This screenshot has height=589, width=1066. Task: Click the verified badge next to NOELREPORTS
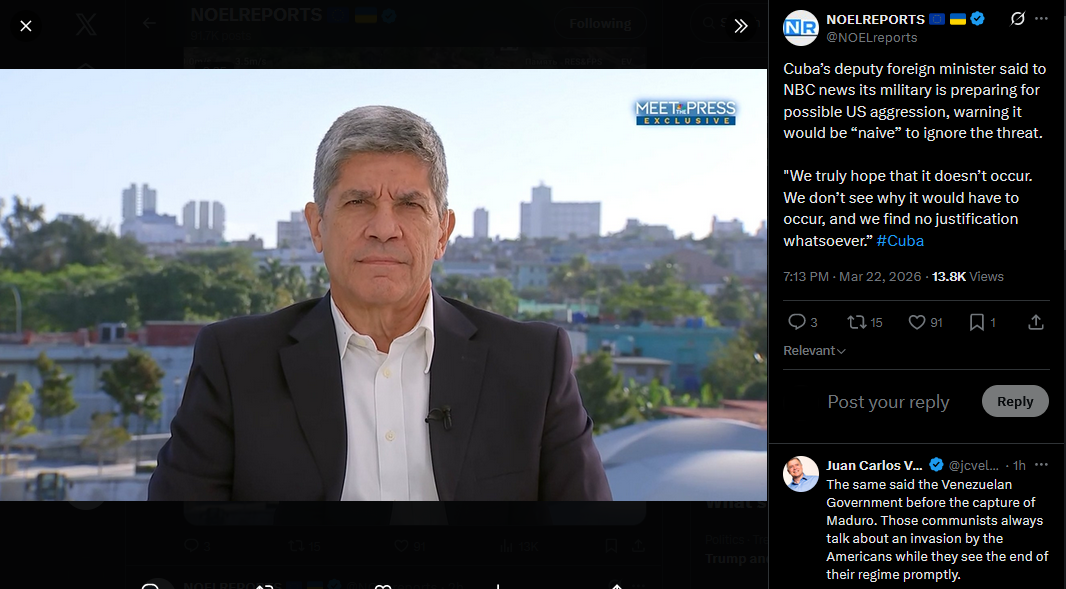pos(978,19)
